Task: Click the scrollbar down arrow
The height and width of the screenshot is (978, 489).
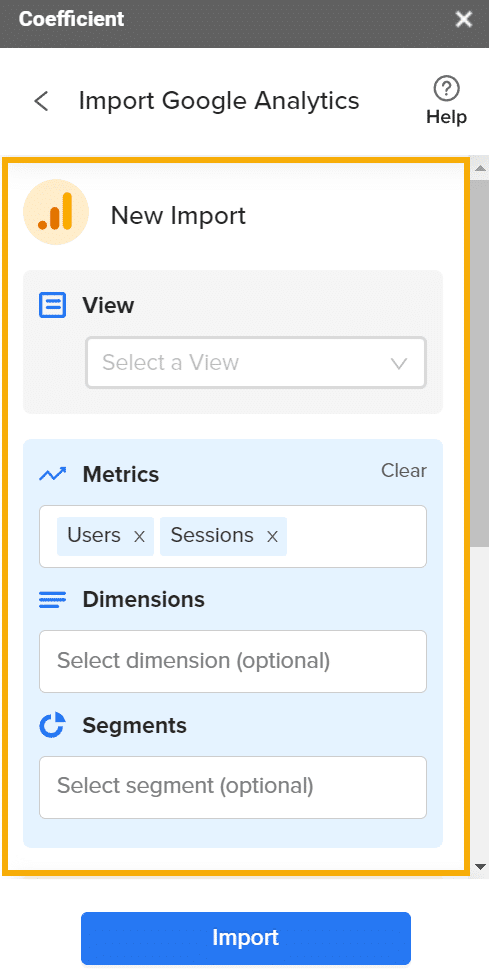Action: click(480, 866)
